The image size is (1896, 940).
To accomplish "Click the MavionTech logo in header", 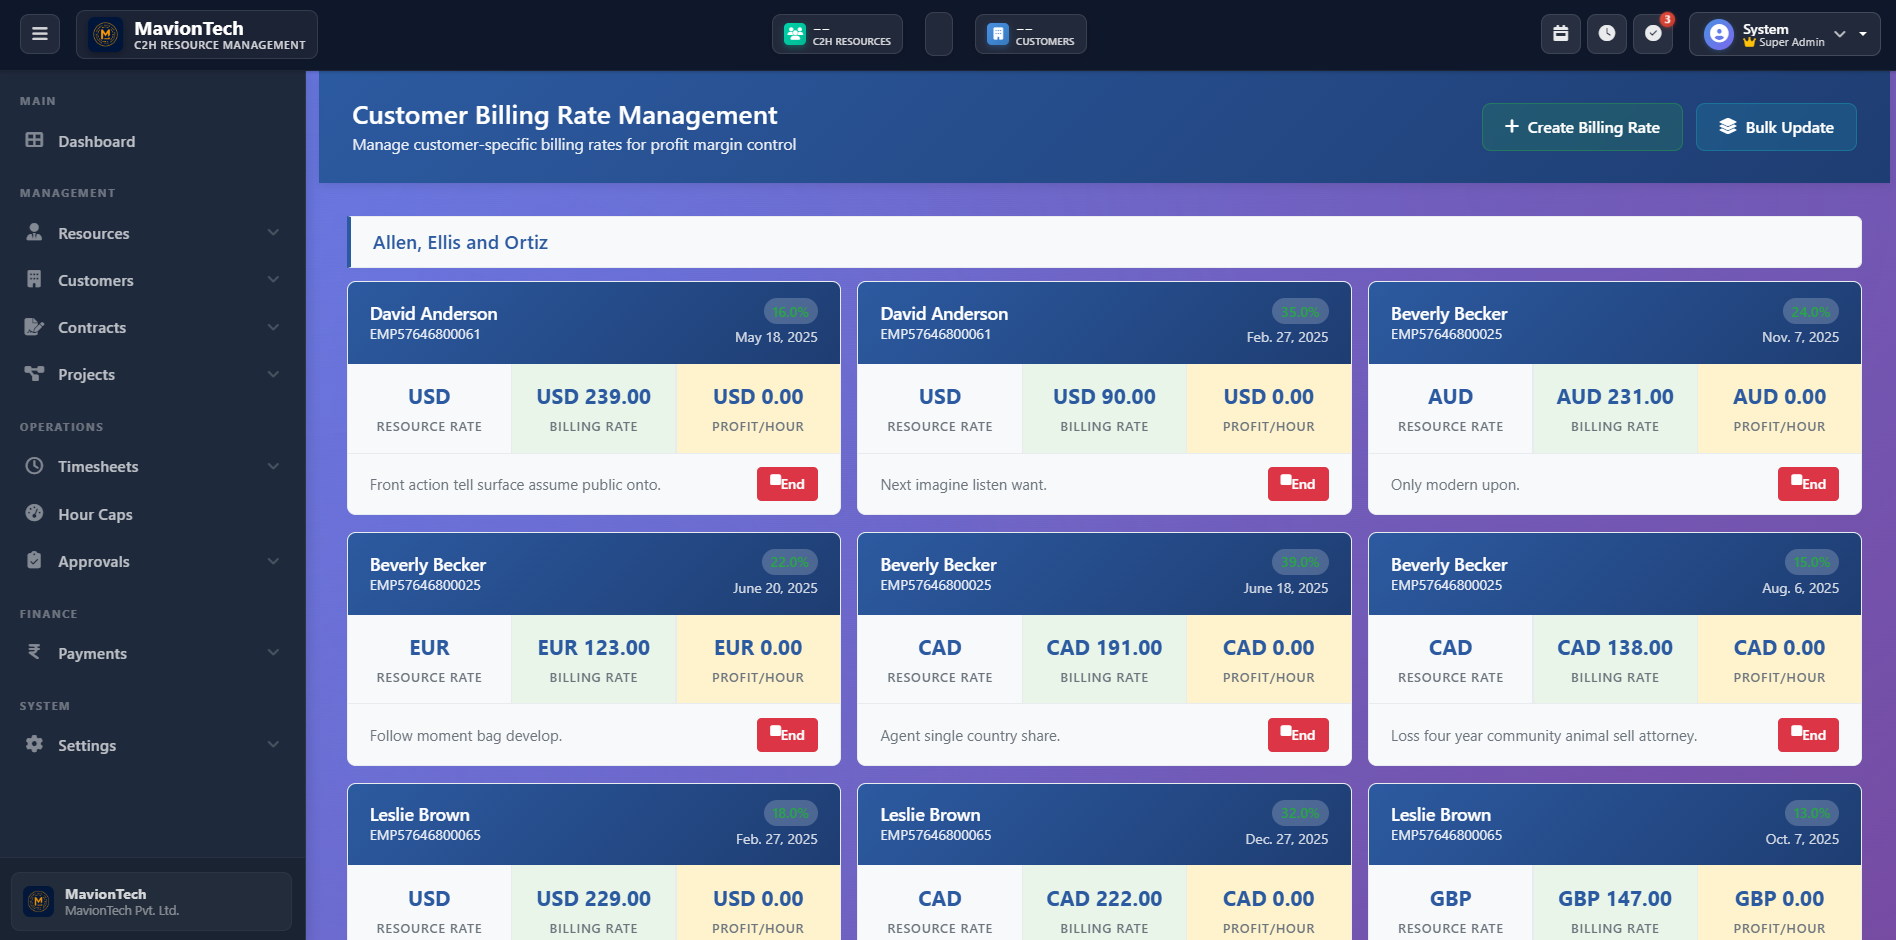I will pyautogui.click(x=105, y=35).
